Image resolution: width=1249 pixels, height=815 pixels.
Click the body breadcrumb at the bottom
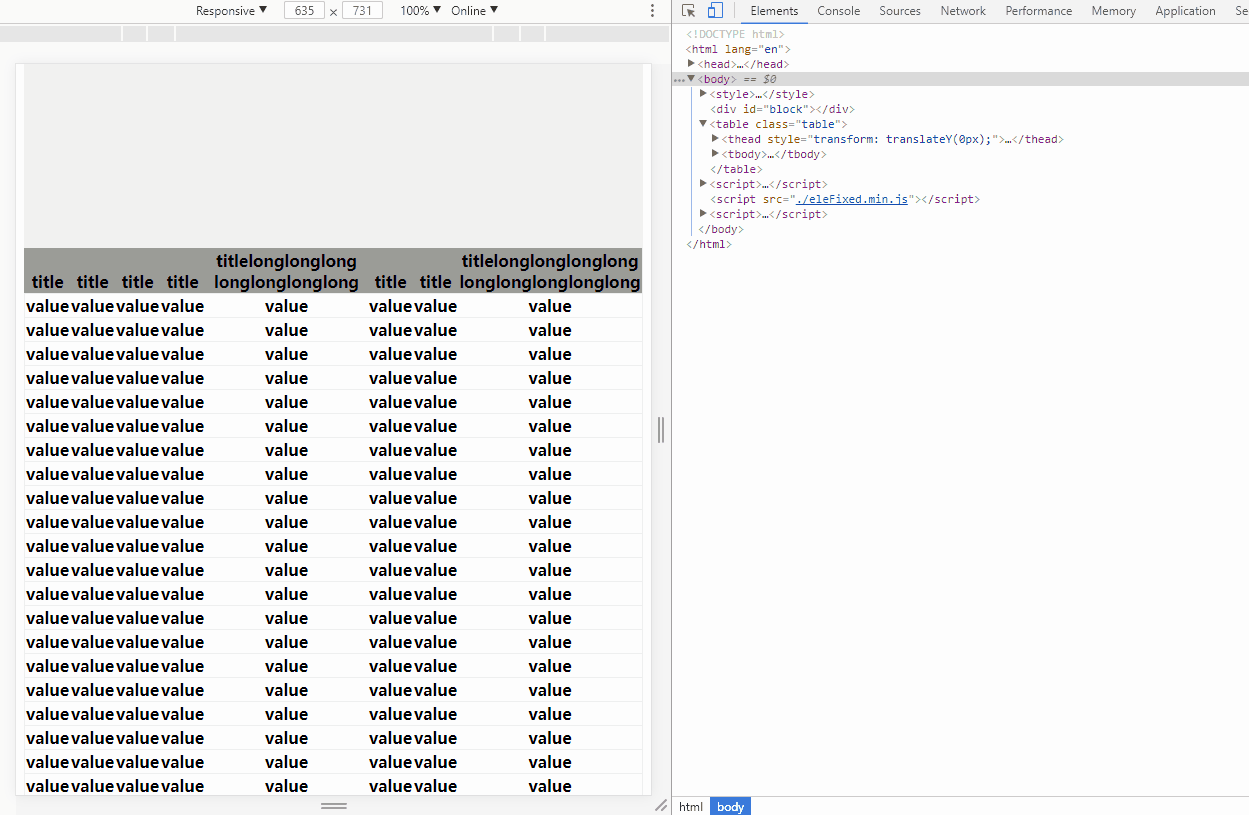730,807
